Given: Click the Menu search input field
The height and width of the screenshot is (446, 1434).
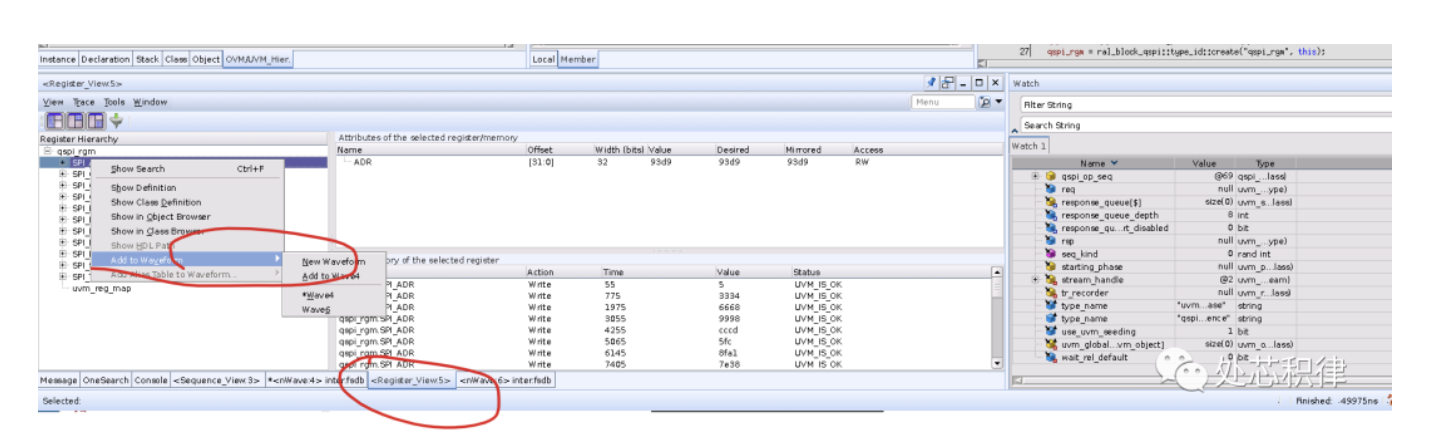Looking at the screenshot, I should (942, 102).
